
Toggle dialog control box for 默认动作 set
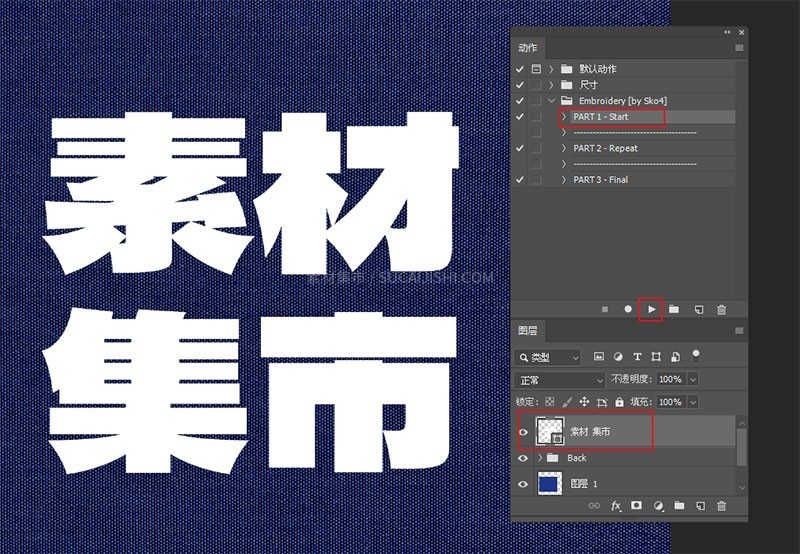point(536,69)
